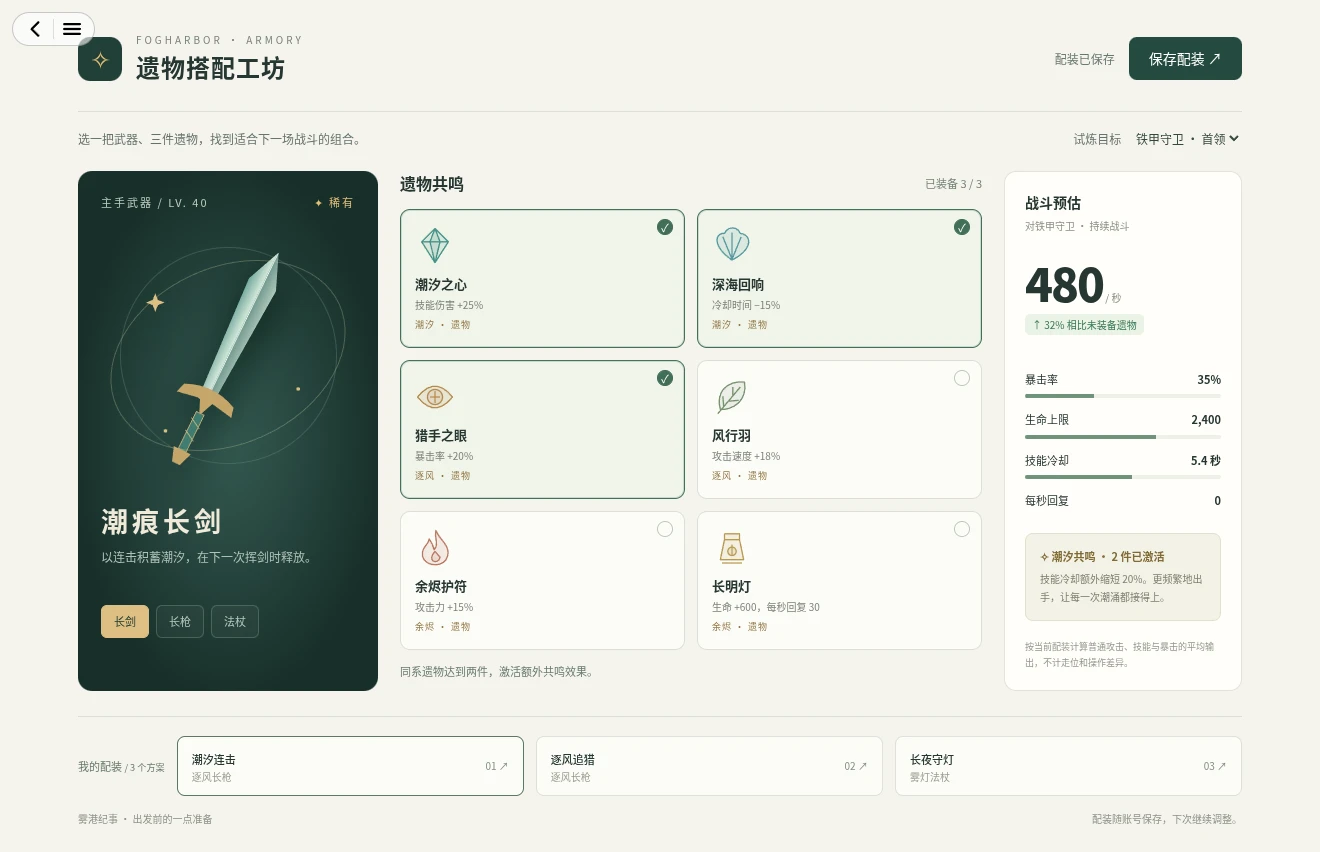The height and width of the screenshot is (852, 1320).
Task: Click the 潮汐之心 diamond relic icon
Action: click(434, 245)
